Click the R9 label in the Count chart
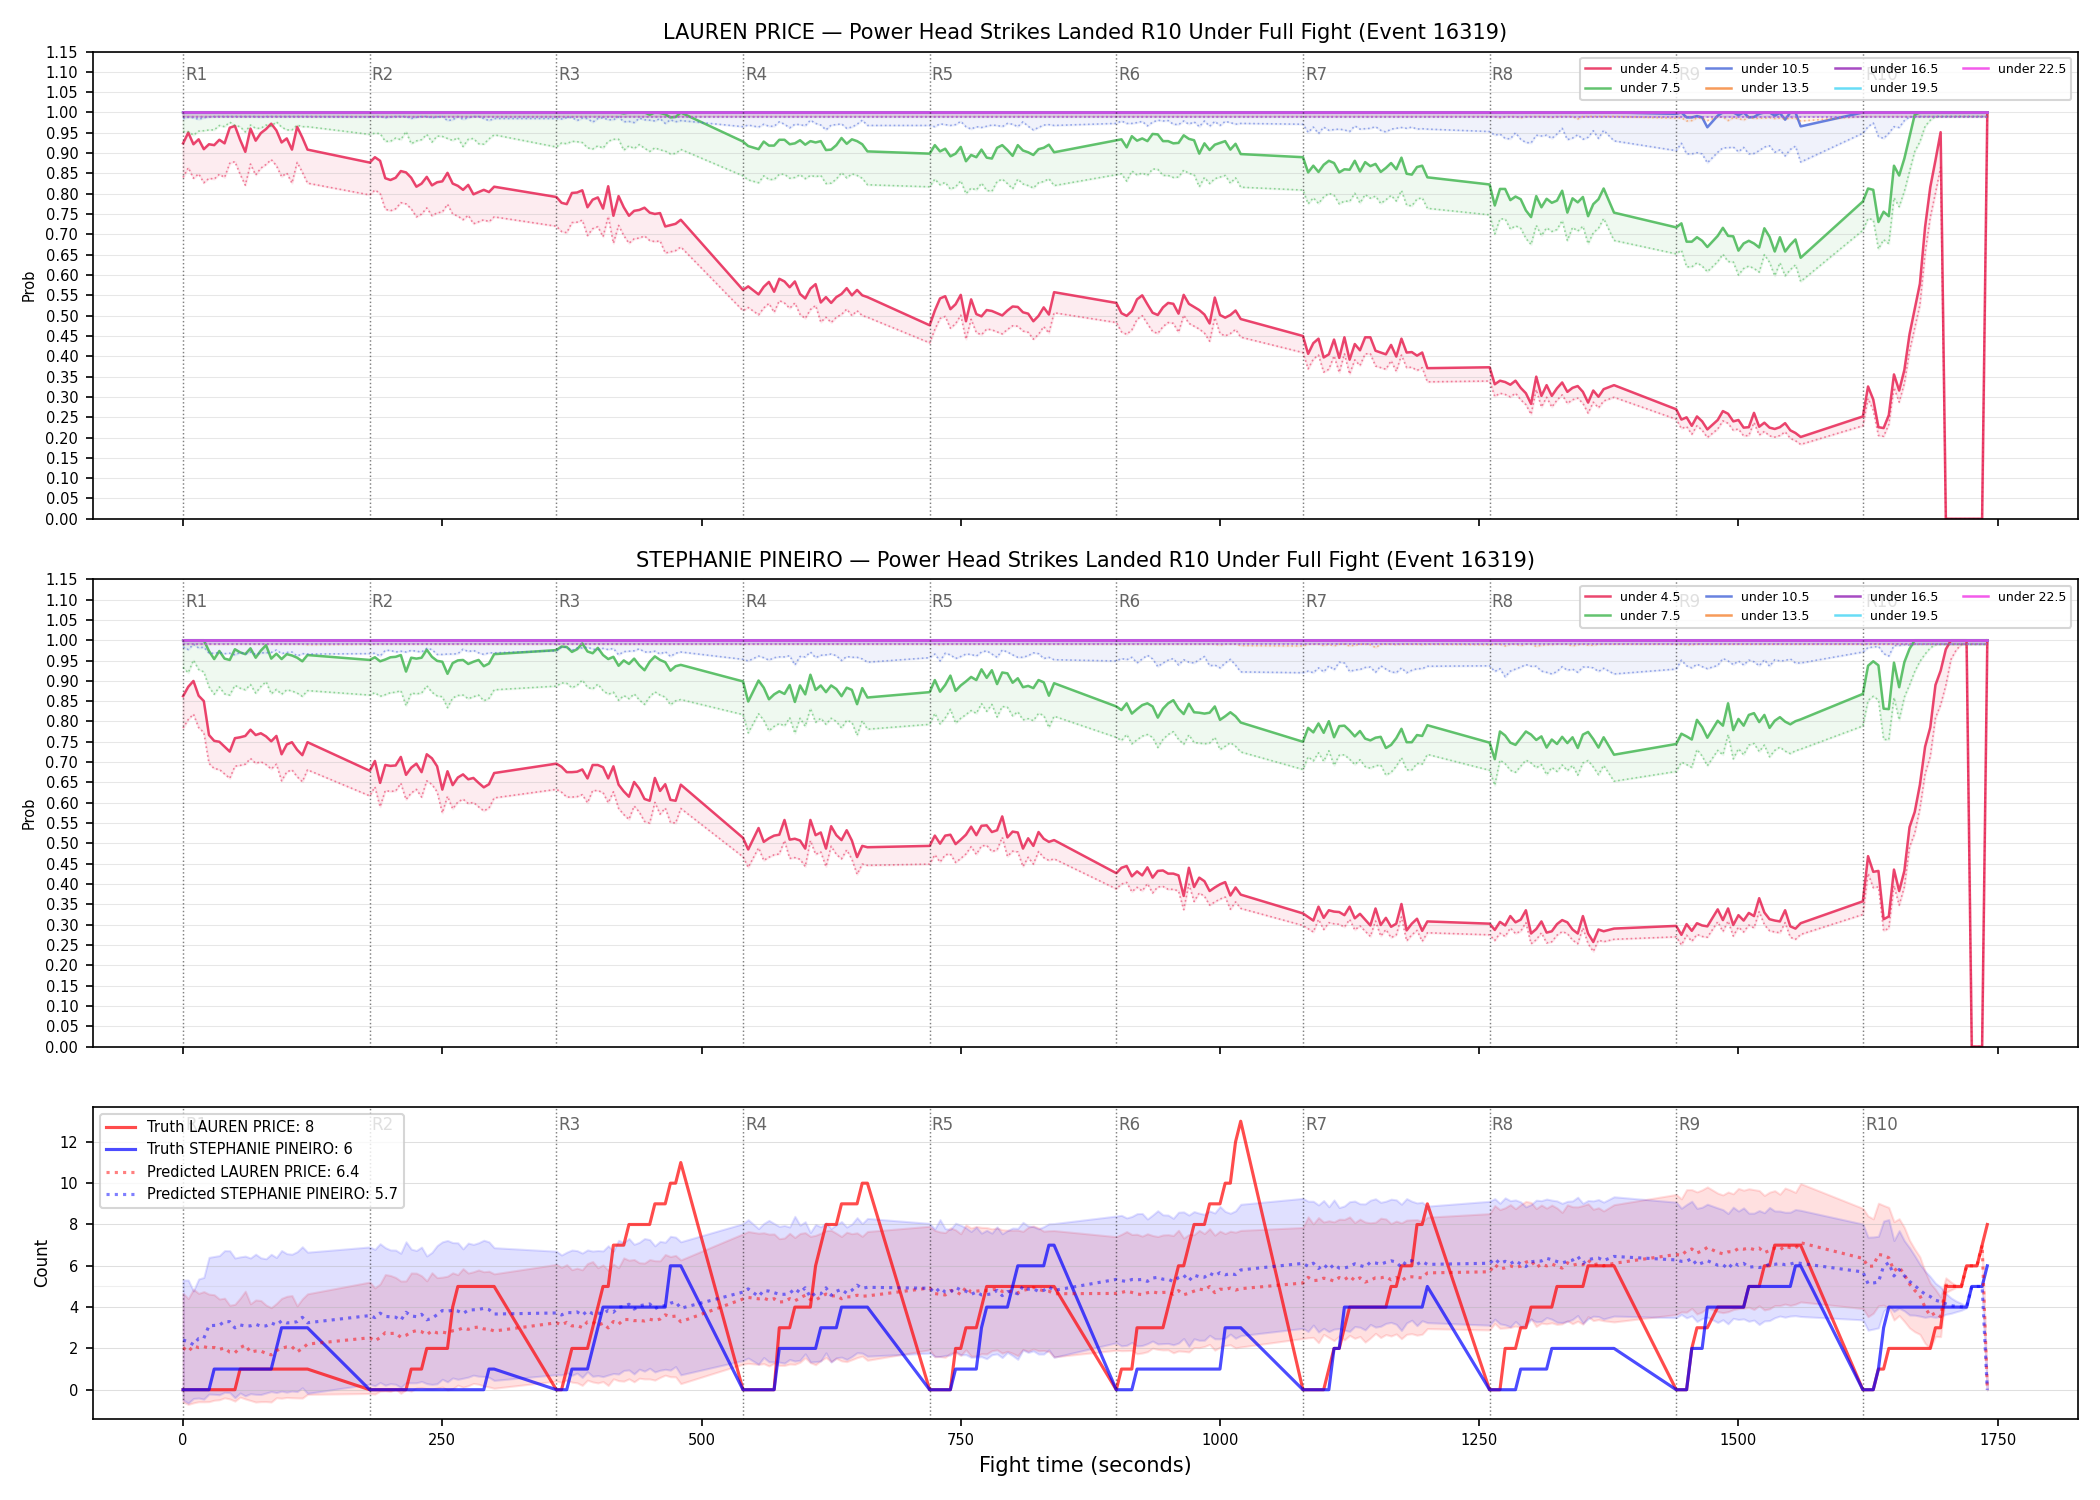 (1689, 1124)
